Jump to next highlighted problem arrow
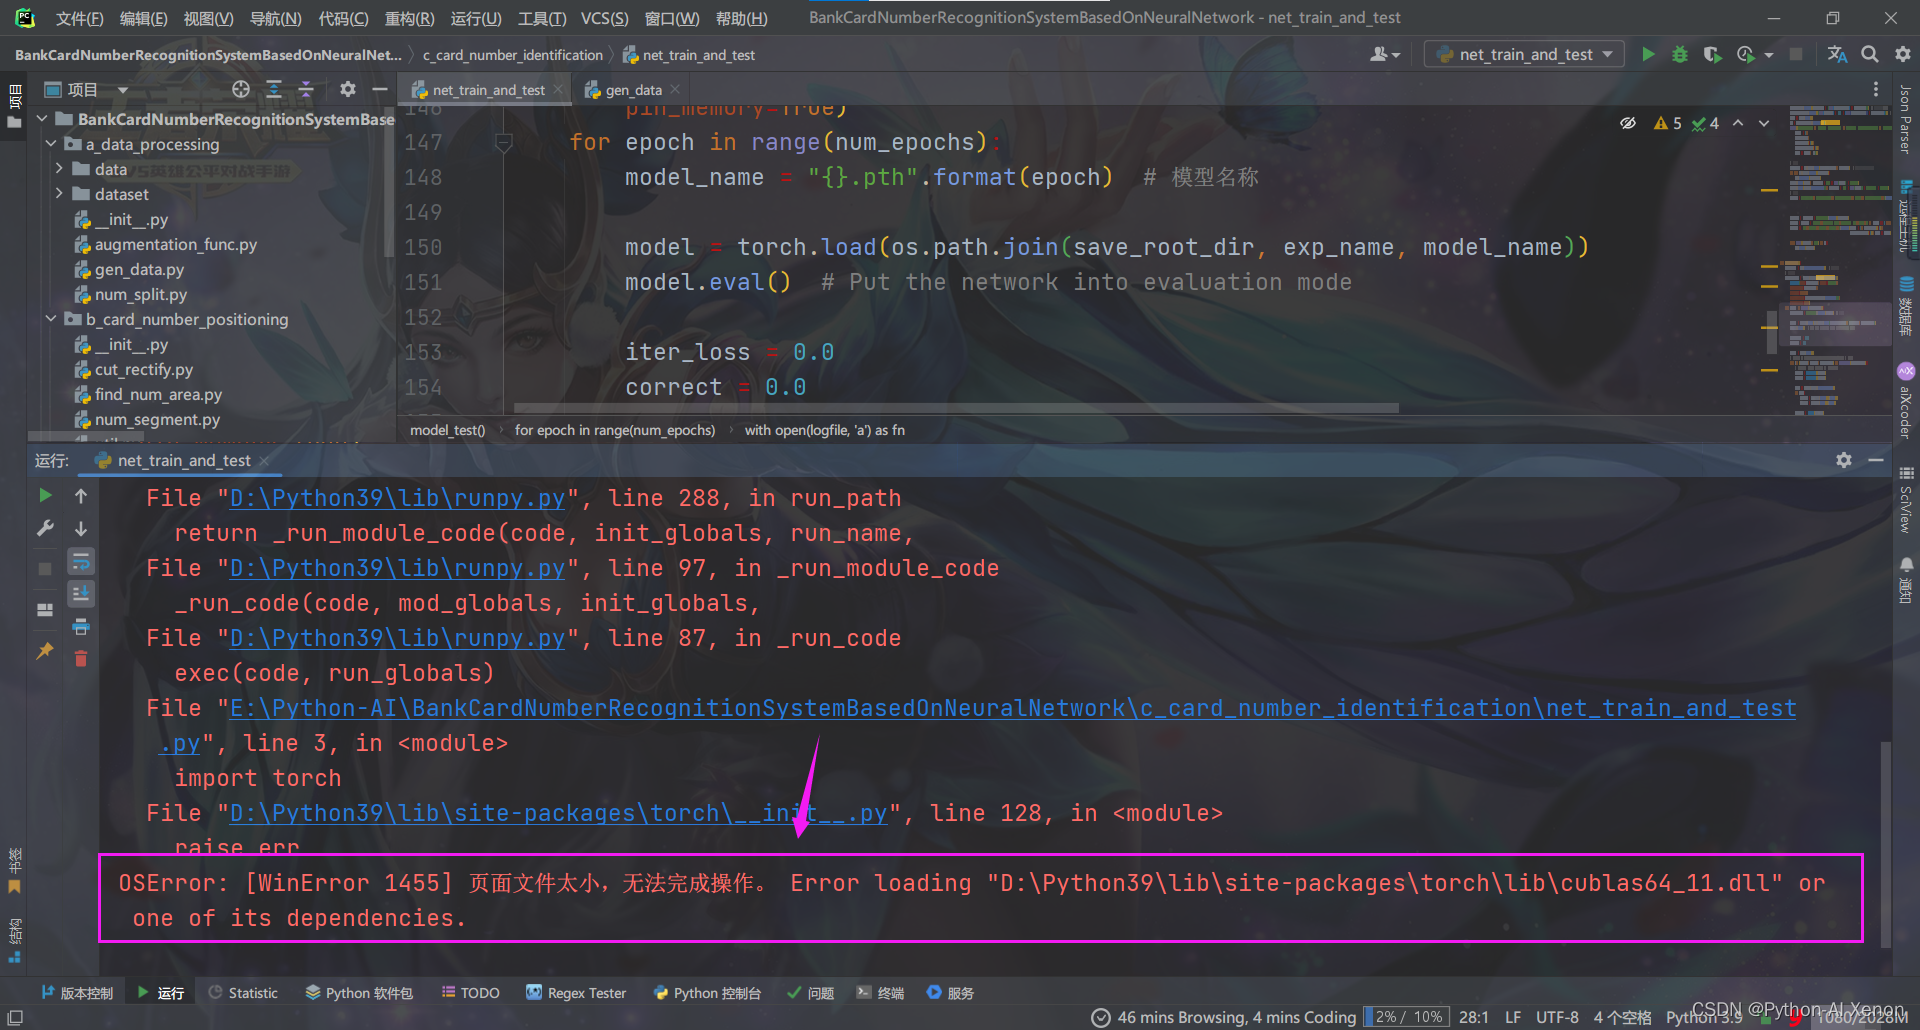This screenshot has height=1030, width=1920. pos(1764,123)
